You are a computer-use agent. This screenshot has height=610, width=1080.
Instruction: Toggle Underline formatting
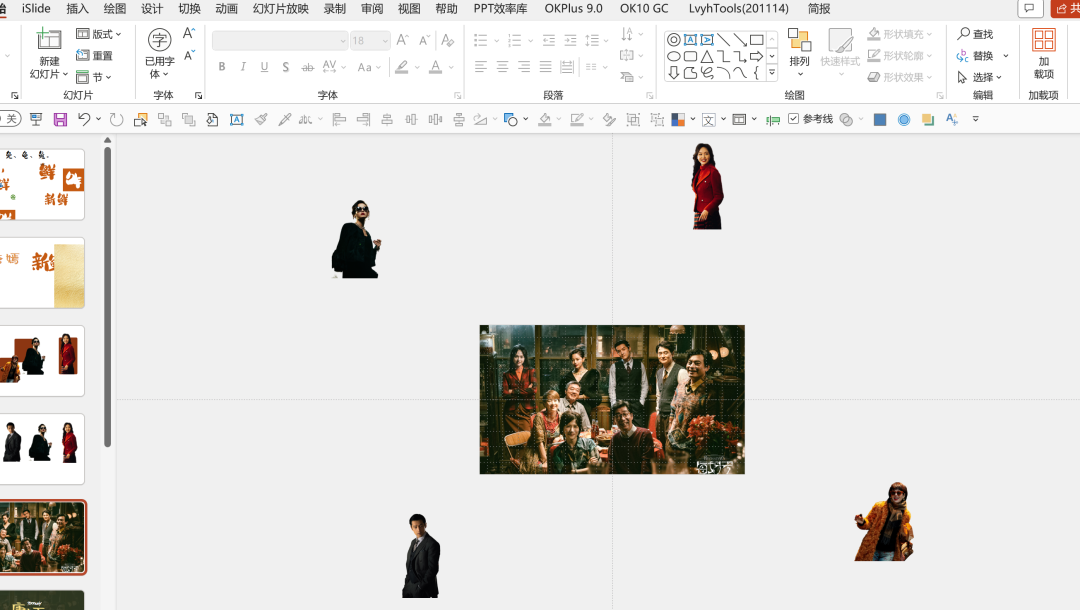tap(264, 67)
